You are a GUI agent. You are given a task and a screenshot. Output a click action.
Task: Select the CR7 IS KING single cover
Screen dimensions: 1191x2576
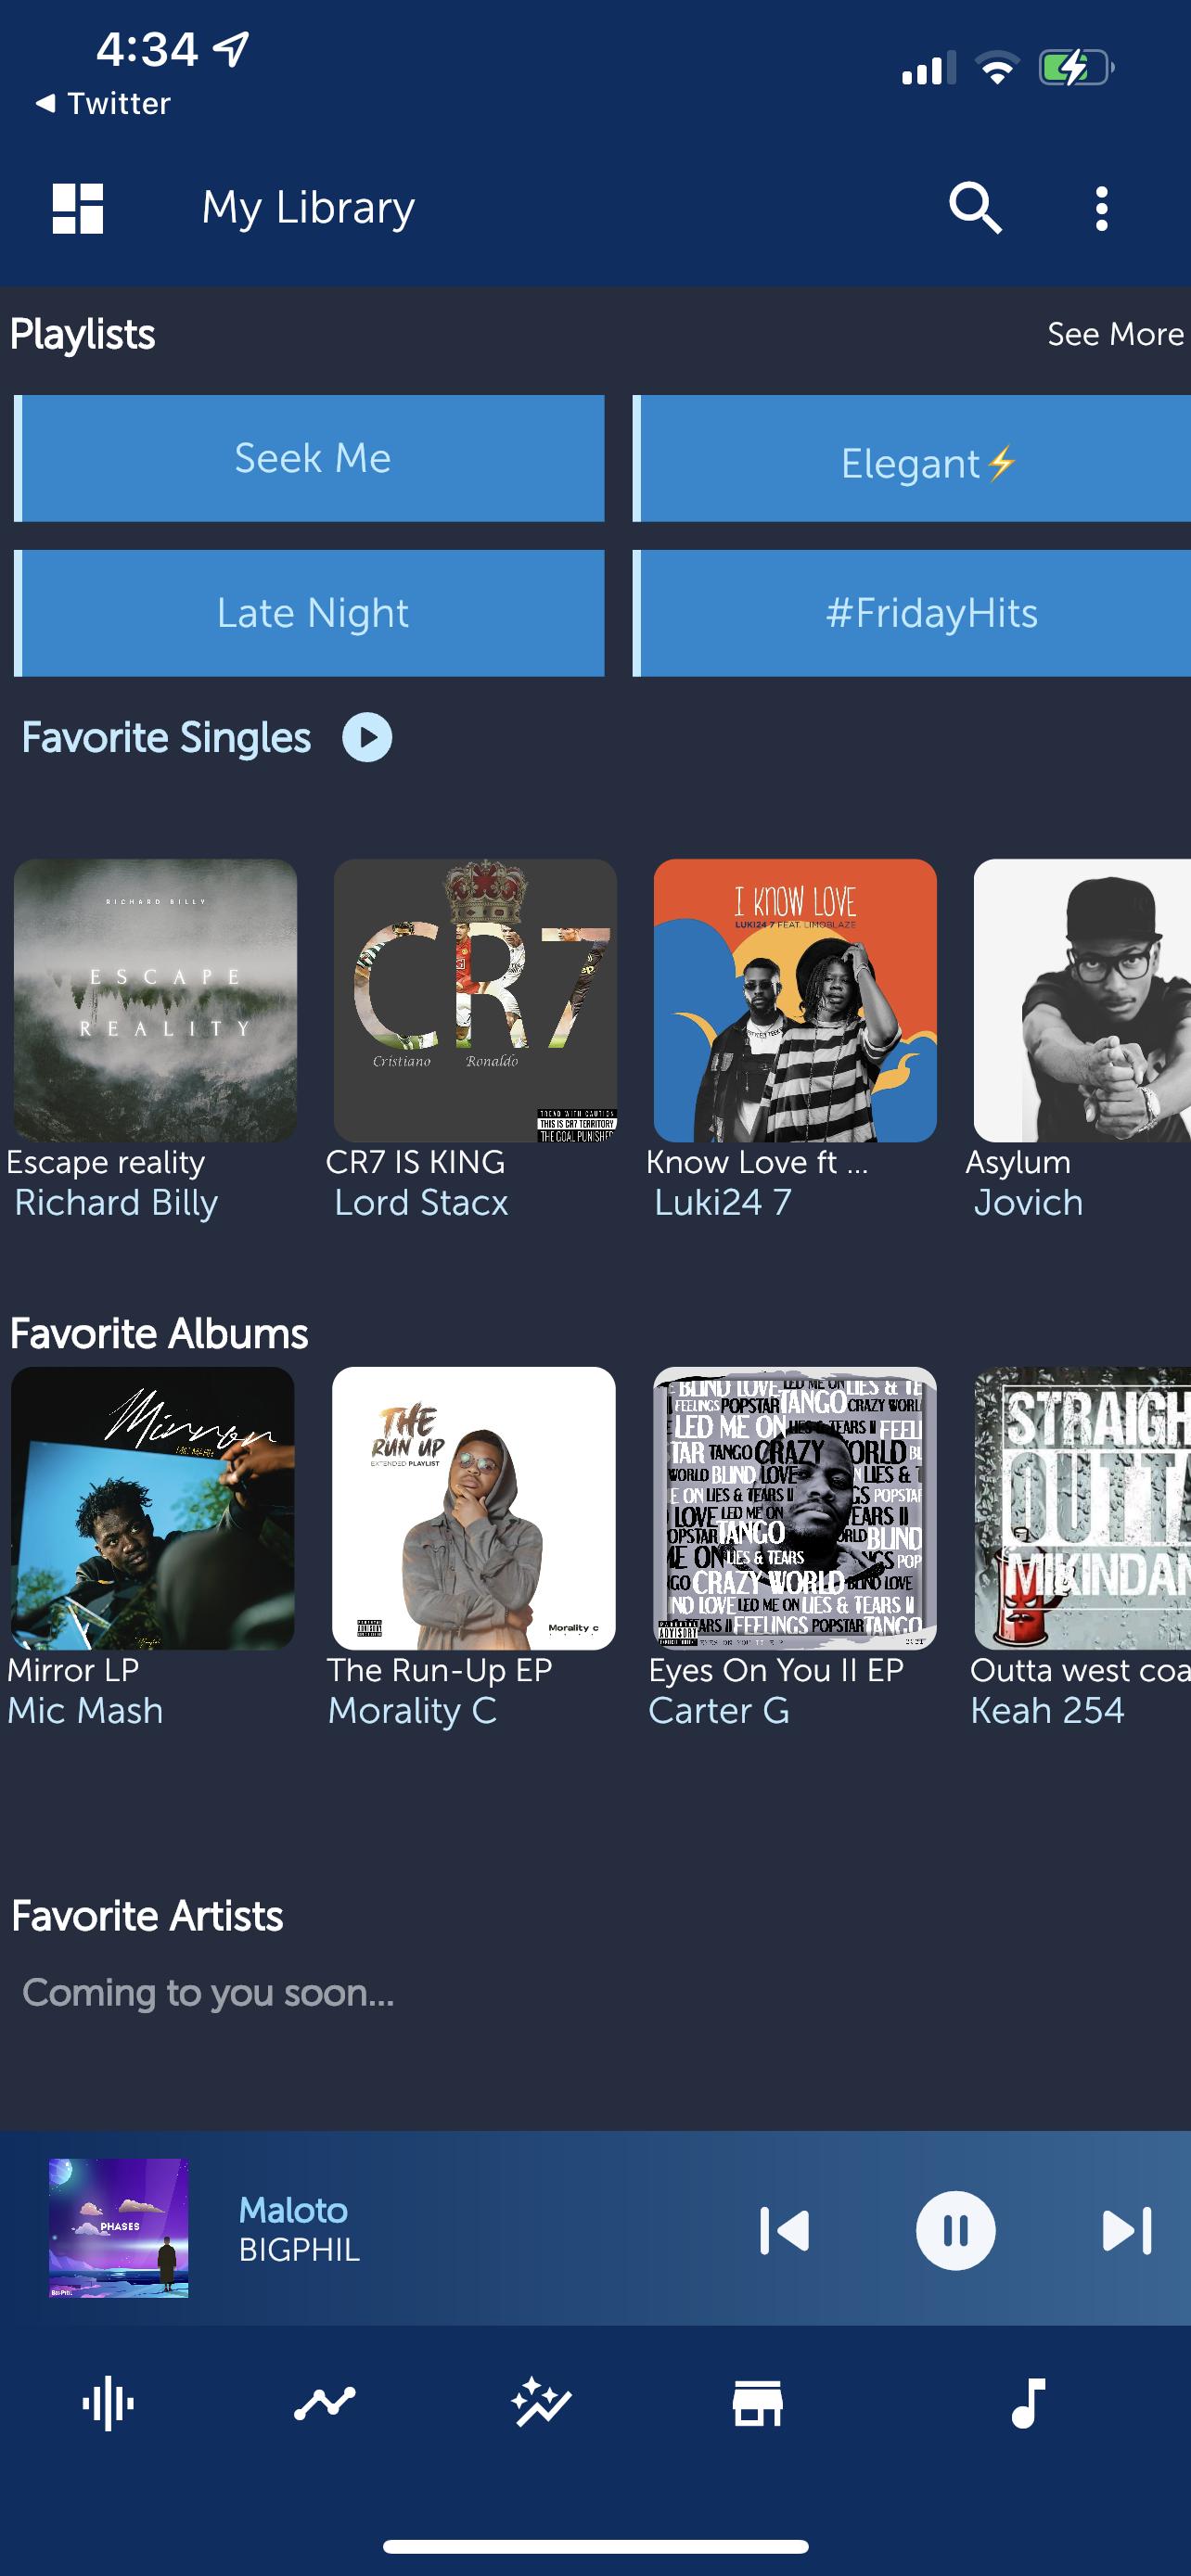(x=475, y=1000)
